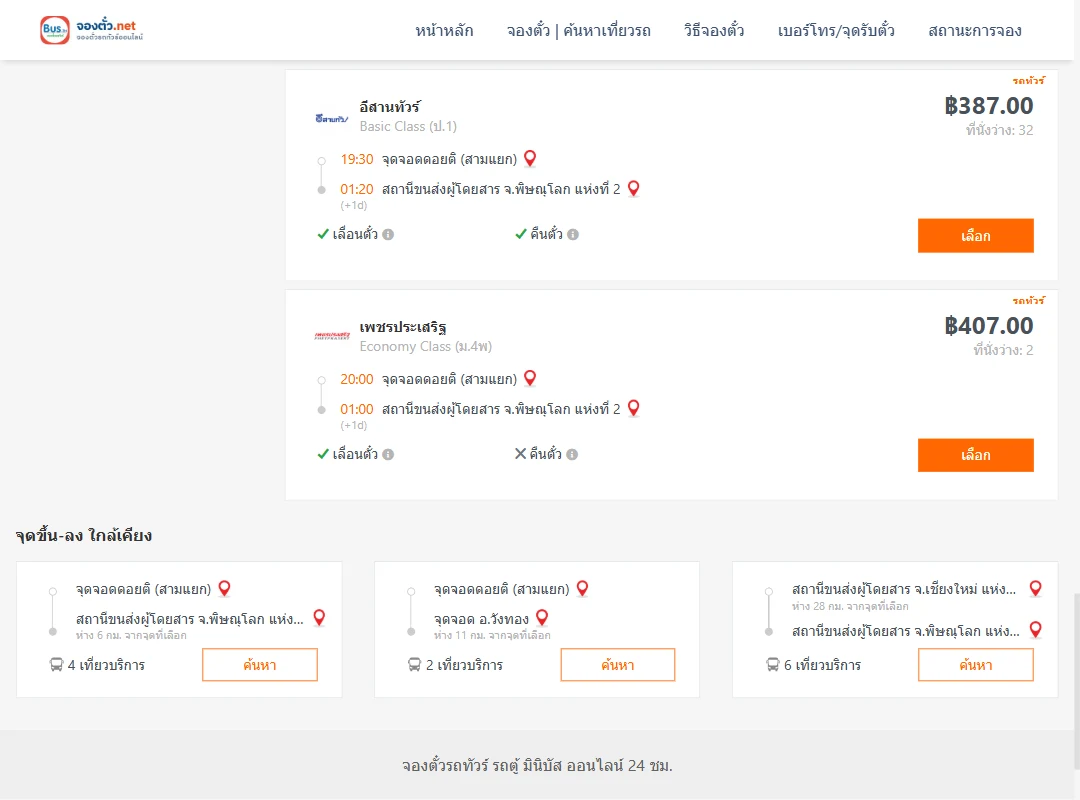Click departure time 20:00
The height and width of the screenshot is (800, 1080).
pyautogui.click(x=357, y=379)
